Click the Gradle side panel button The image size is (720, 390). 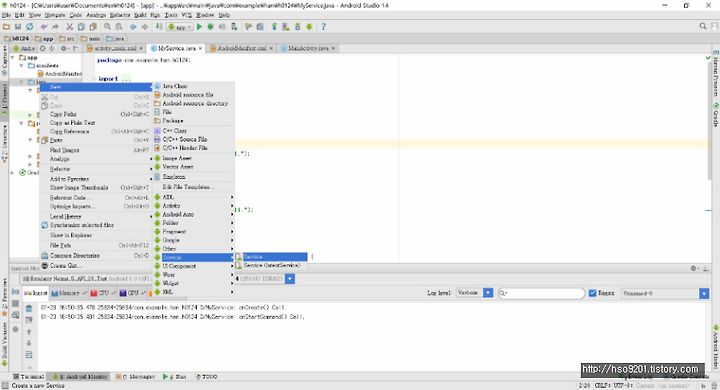(715, 115)
